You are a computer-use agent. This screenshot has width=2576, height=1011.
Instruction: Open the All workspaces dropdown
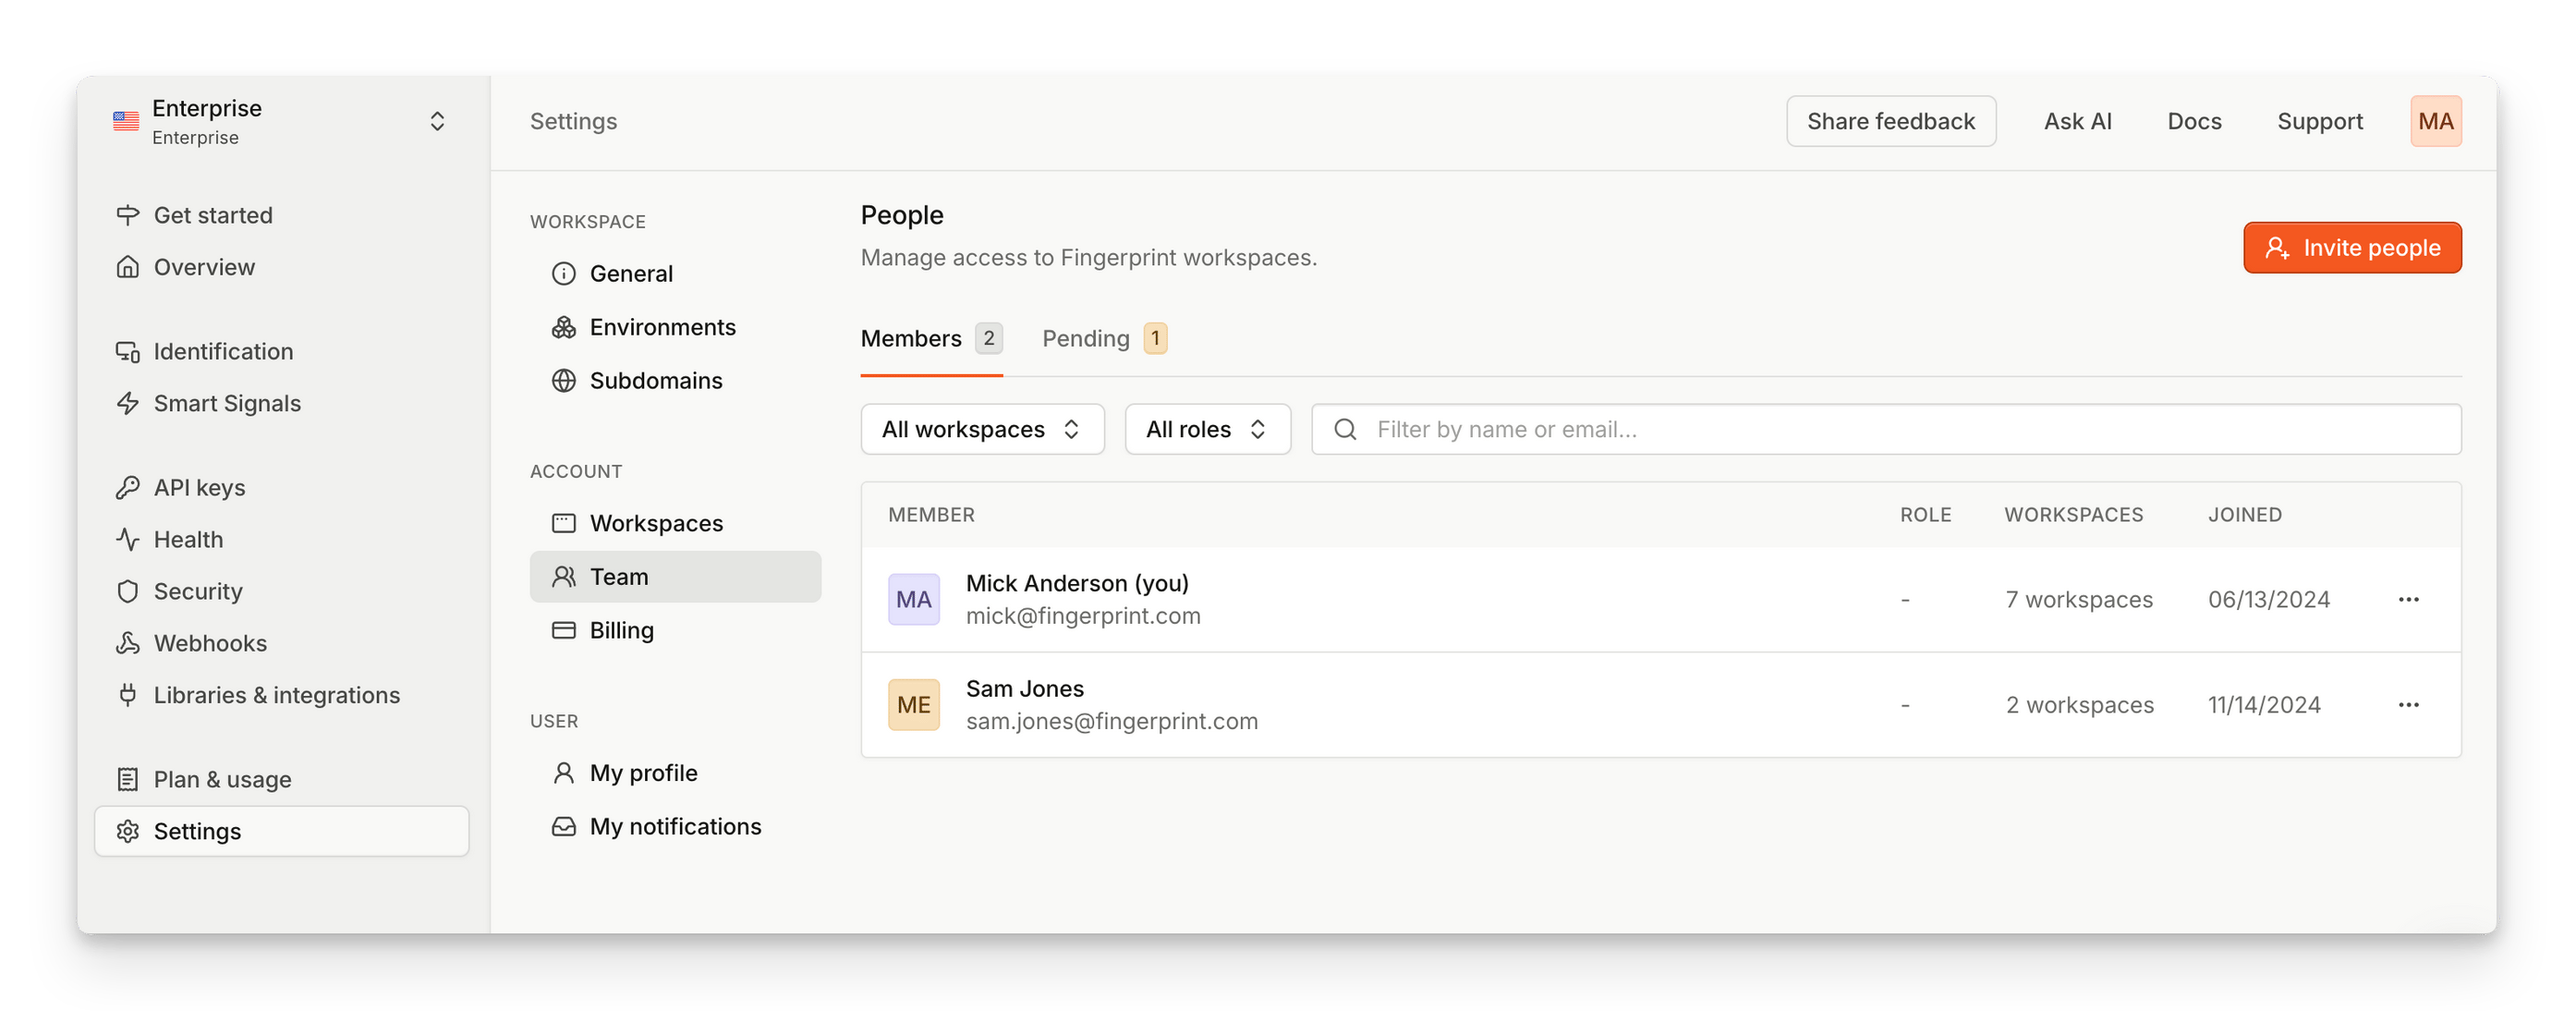click(982, 429)
